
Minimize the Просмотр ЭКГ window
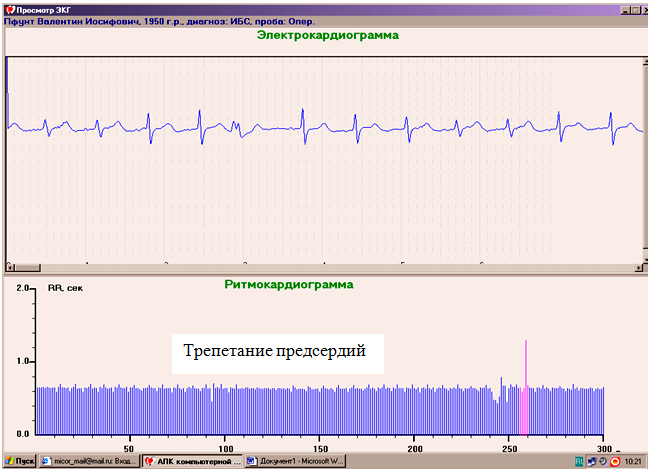[626, 10]
